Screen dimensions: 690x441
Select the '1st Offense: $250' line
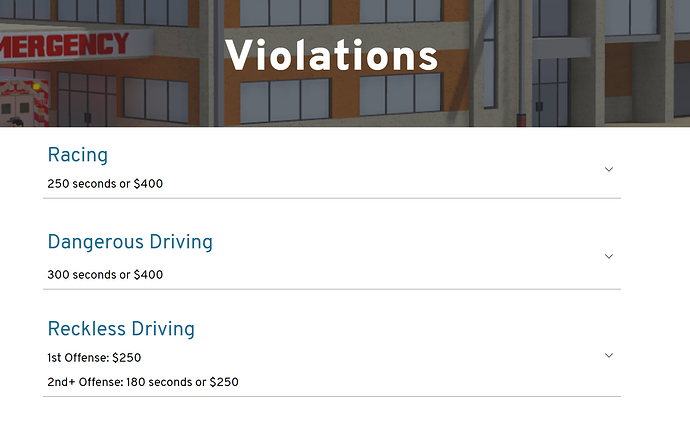(x=94, y=357)
